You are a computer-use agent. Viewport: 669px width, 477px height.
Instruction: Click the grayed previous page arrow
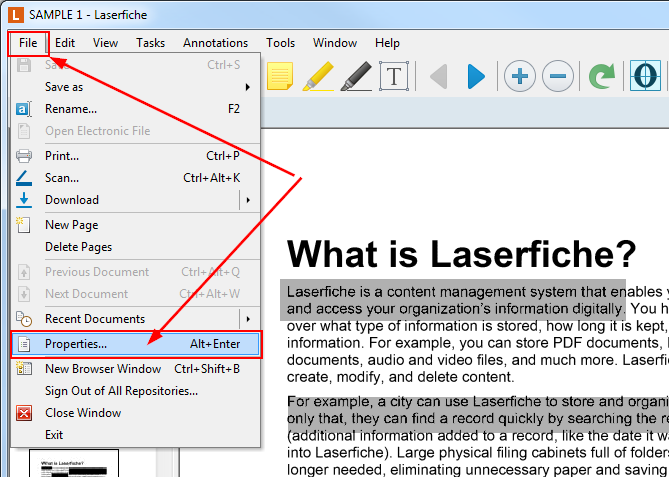pos(439,77)
